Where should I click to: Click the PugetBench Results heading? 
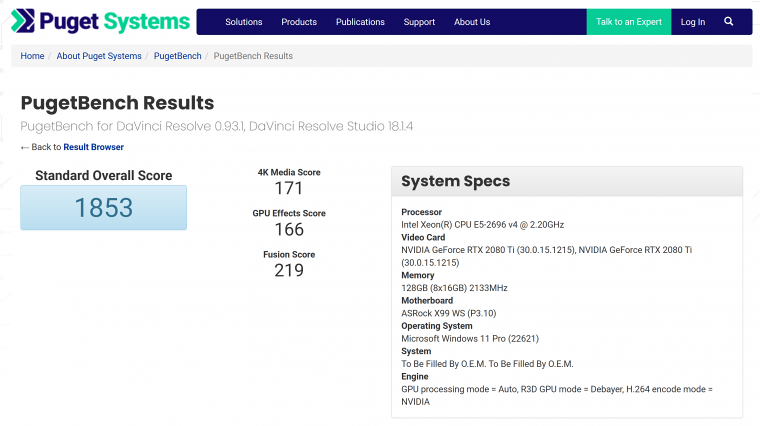click(x=117, y=103)
